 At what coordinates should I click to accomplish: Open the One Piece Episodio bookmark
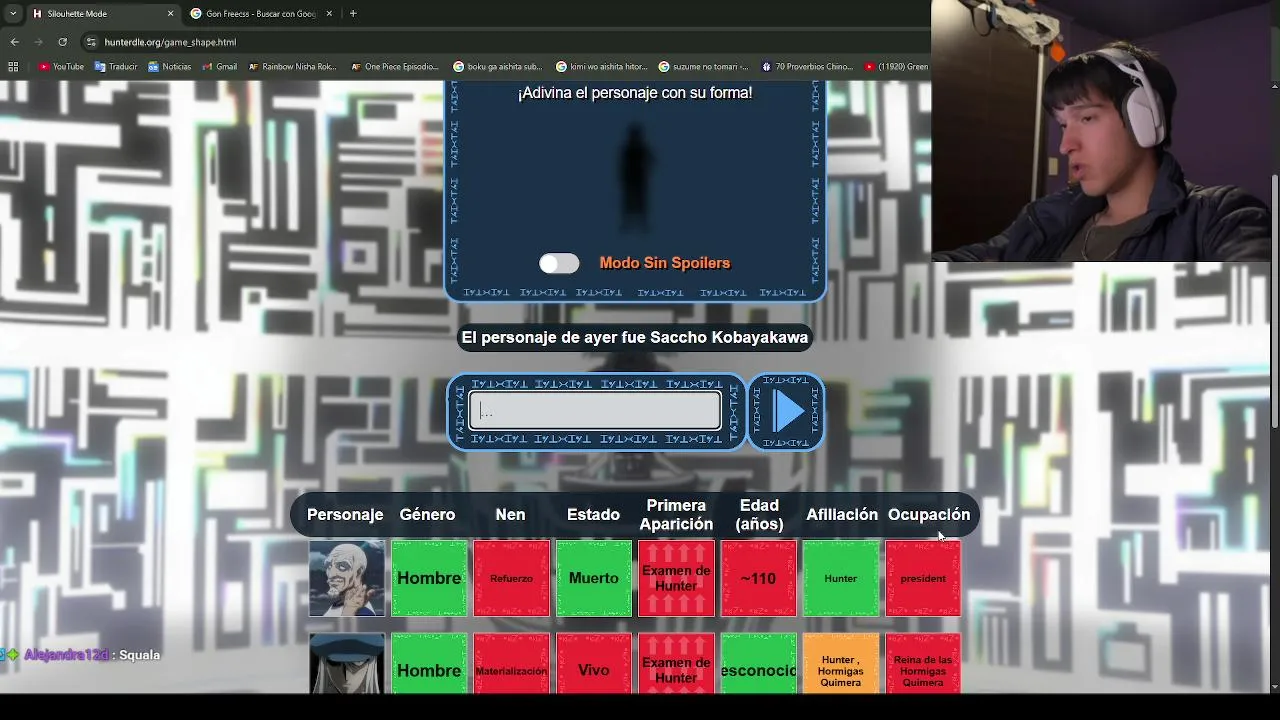coord(394,67)
